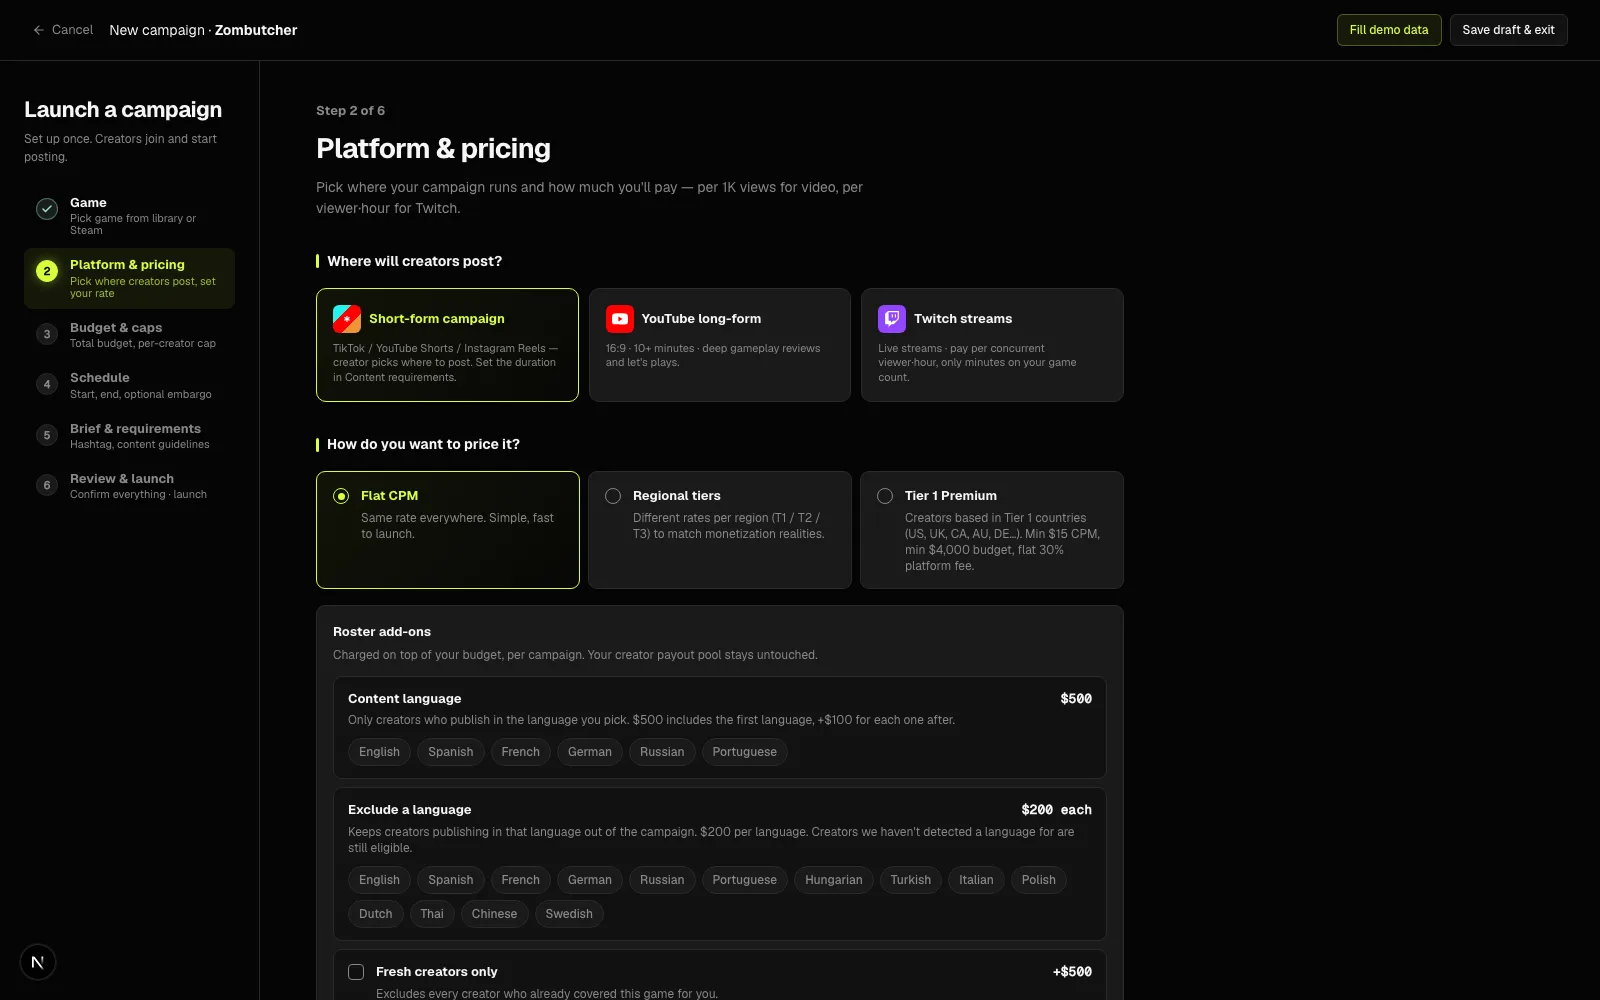Click the Save draft & exit button
1600x1000 pixels.
pyautogui.click(x=1508, y=30)
